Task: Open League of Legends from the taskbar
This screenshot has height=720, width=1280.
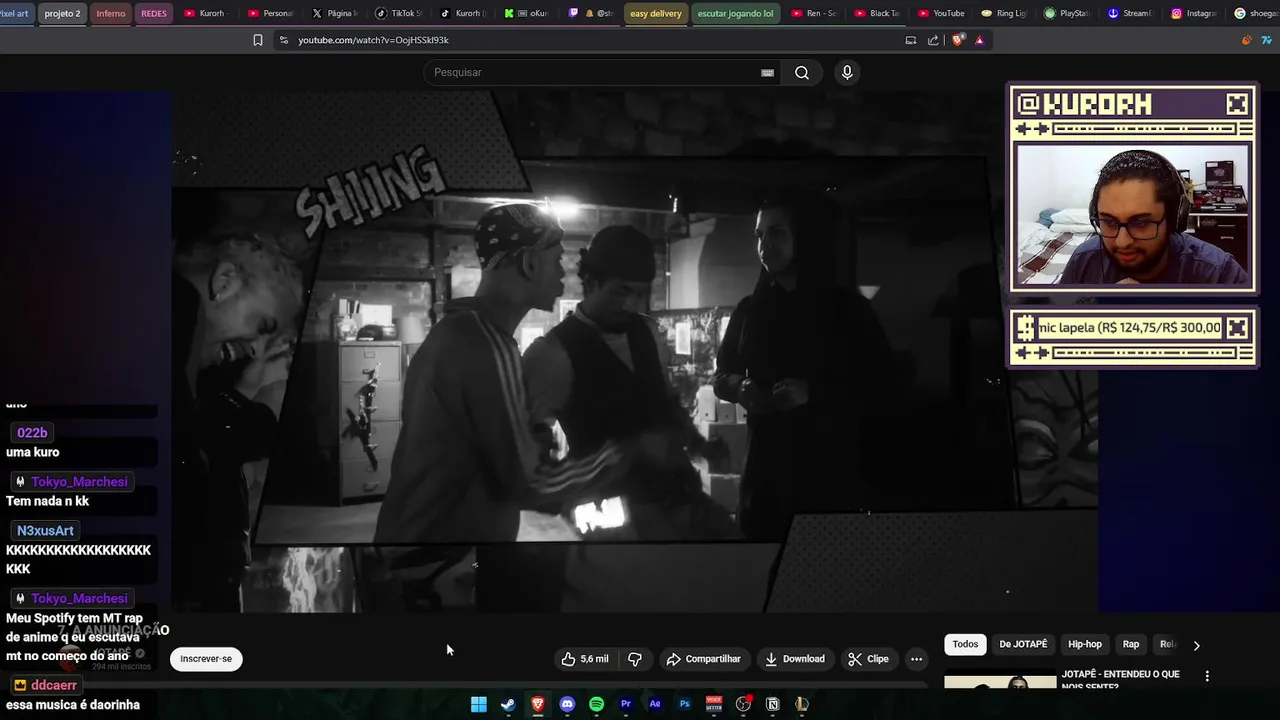Action: coord(802,704)
